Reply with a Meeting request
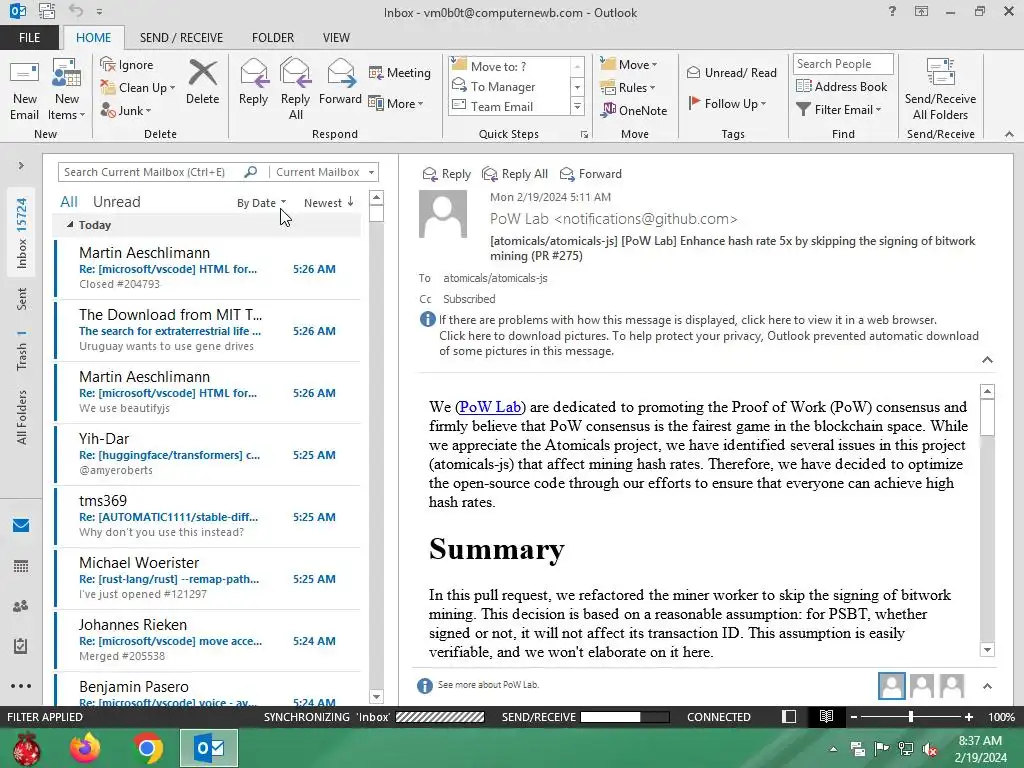The image size is (1024, 768). pyautogui.click(x=400, y=72)
